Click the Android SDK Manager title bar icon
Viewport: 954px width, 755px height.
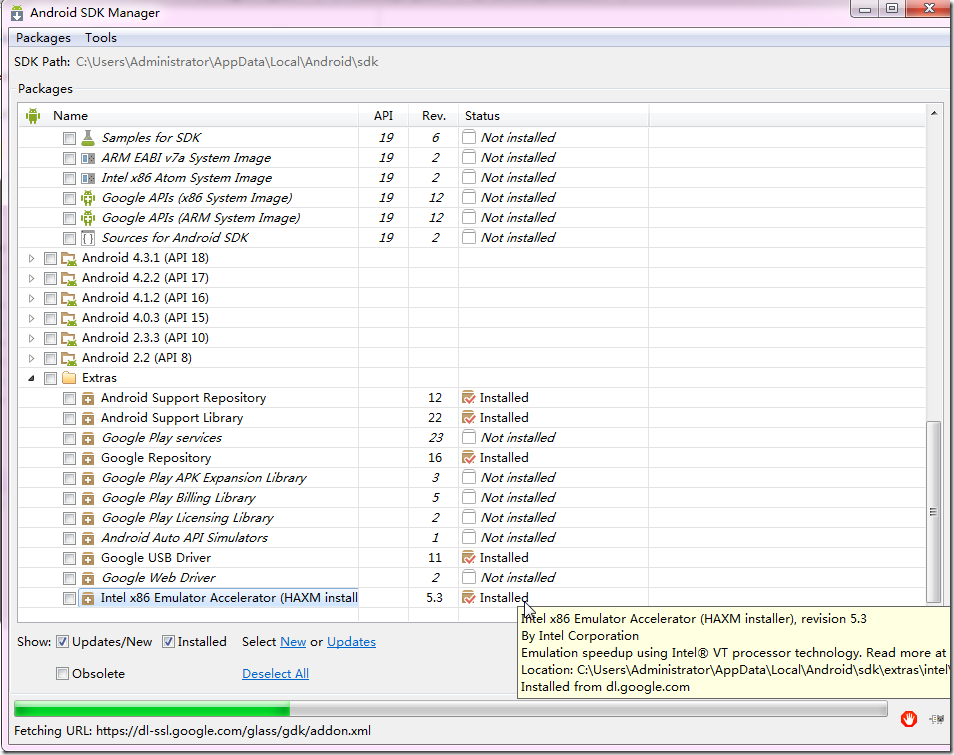[17, 13]
